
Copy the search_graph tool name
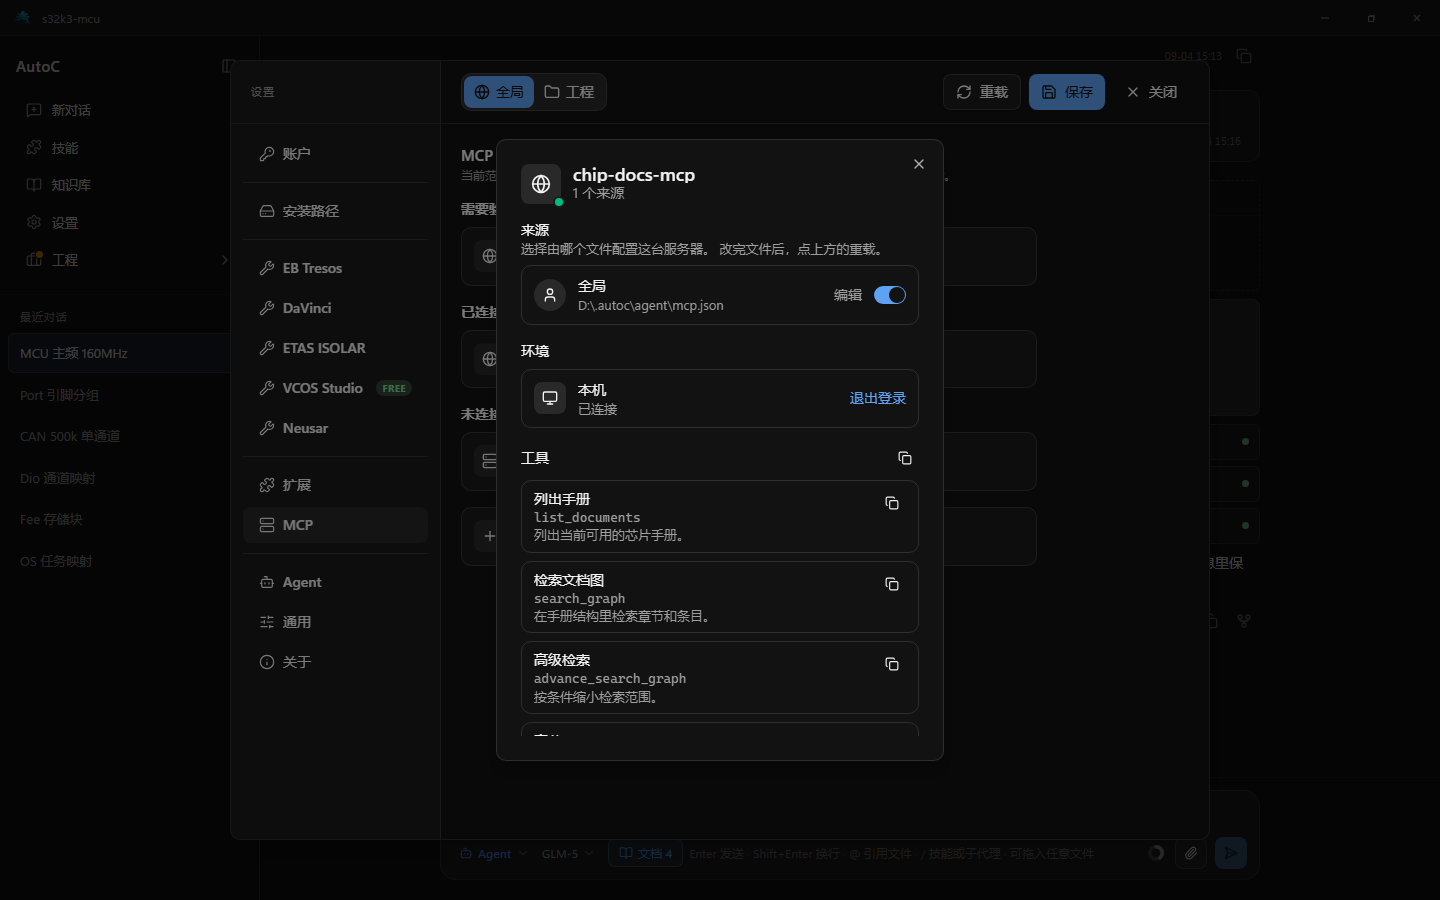pos(892,584)
